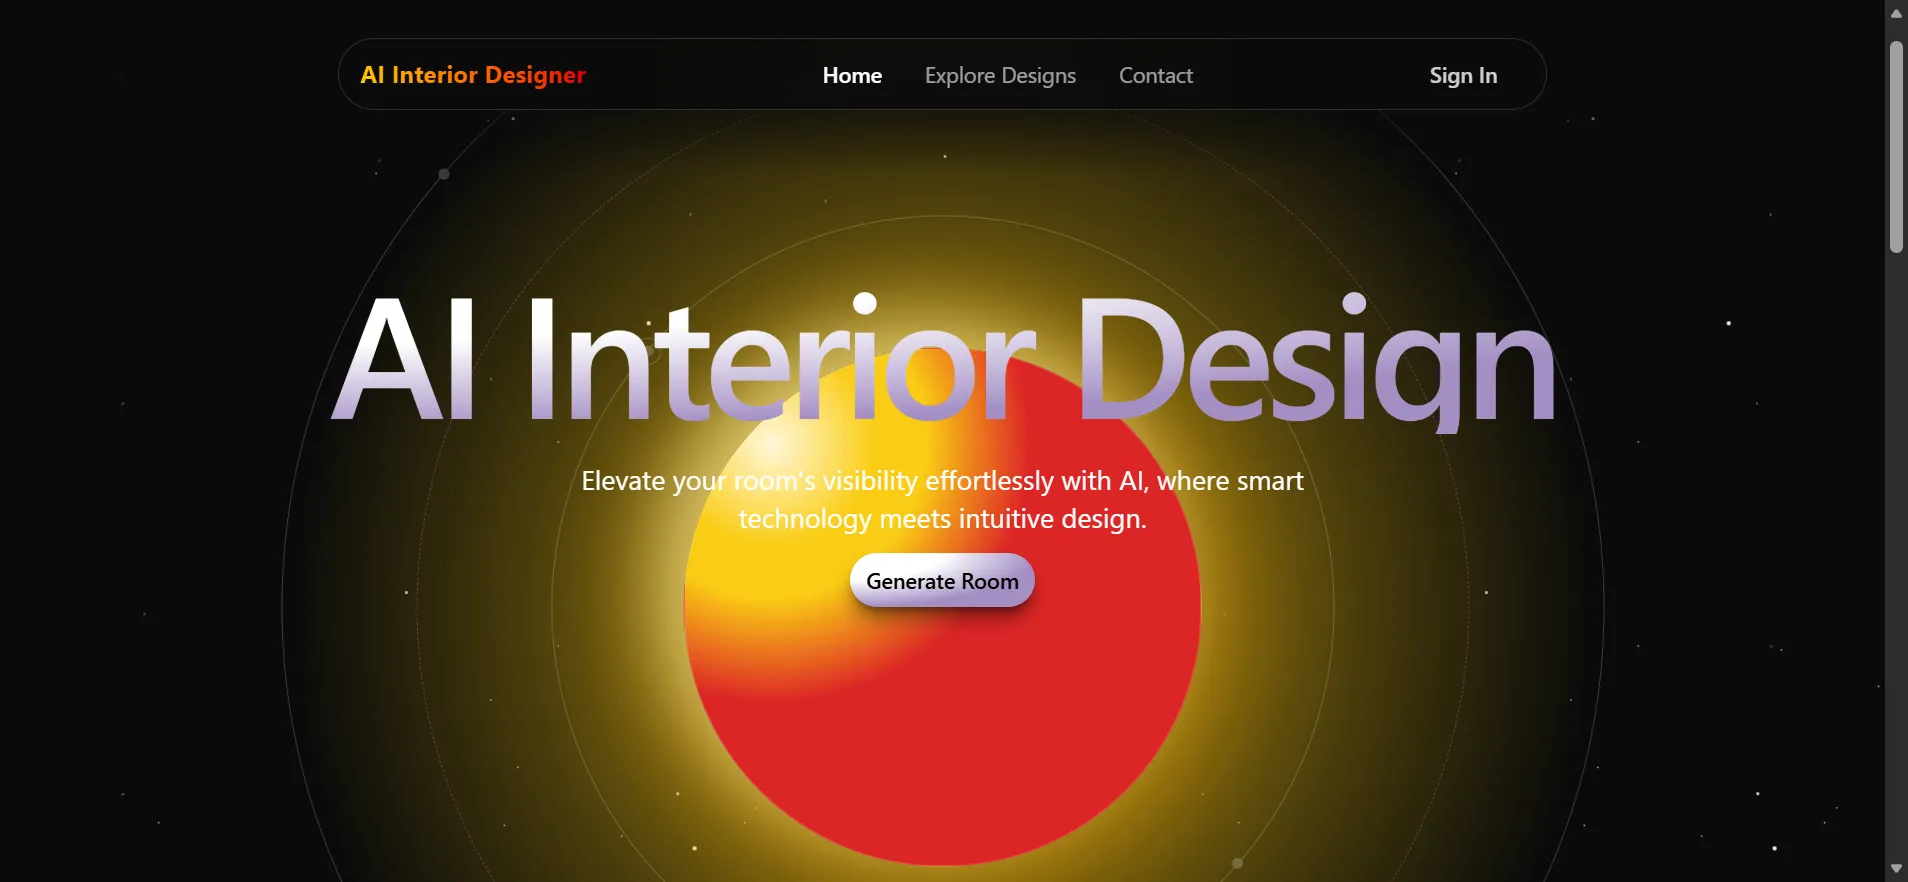
Task: Open the Contact nav link
Action: 1156,75
